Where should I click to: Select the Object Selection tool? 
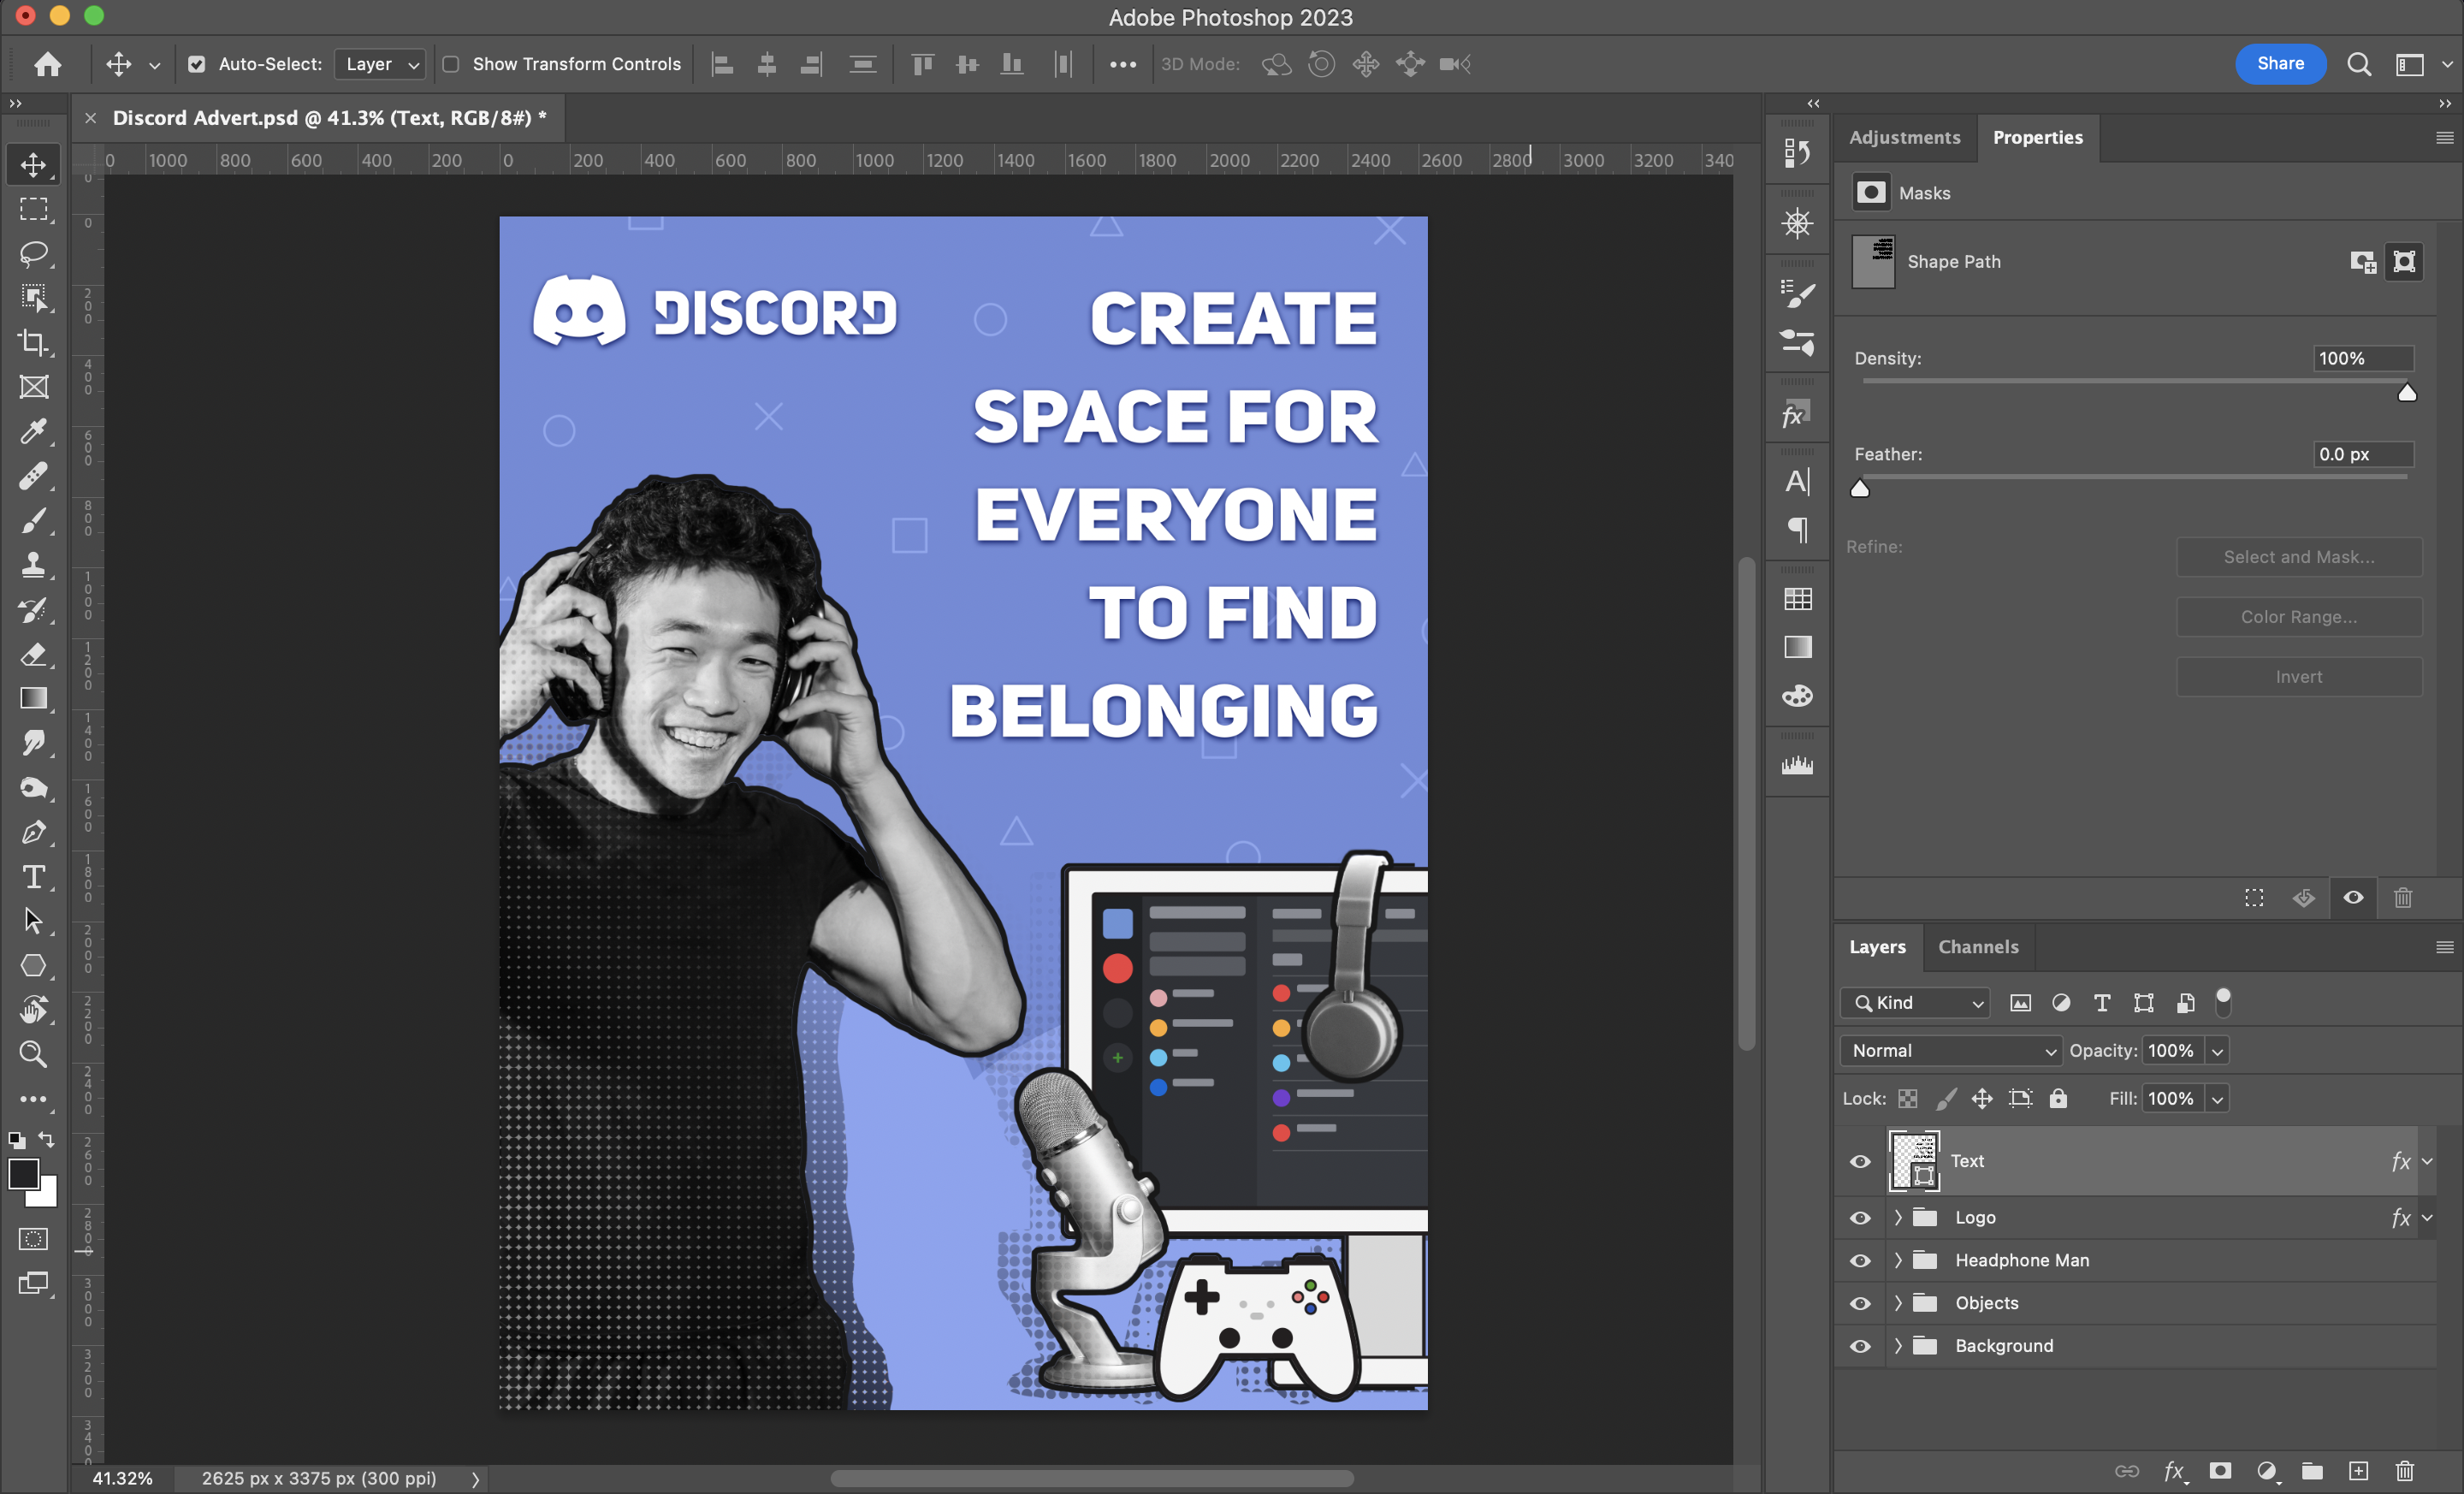34,298
